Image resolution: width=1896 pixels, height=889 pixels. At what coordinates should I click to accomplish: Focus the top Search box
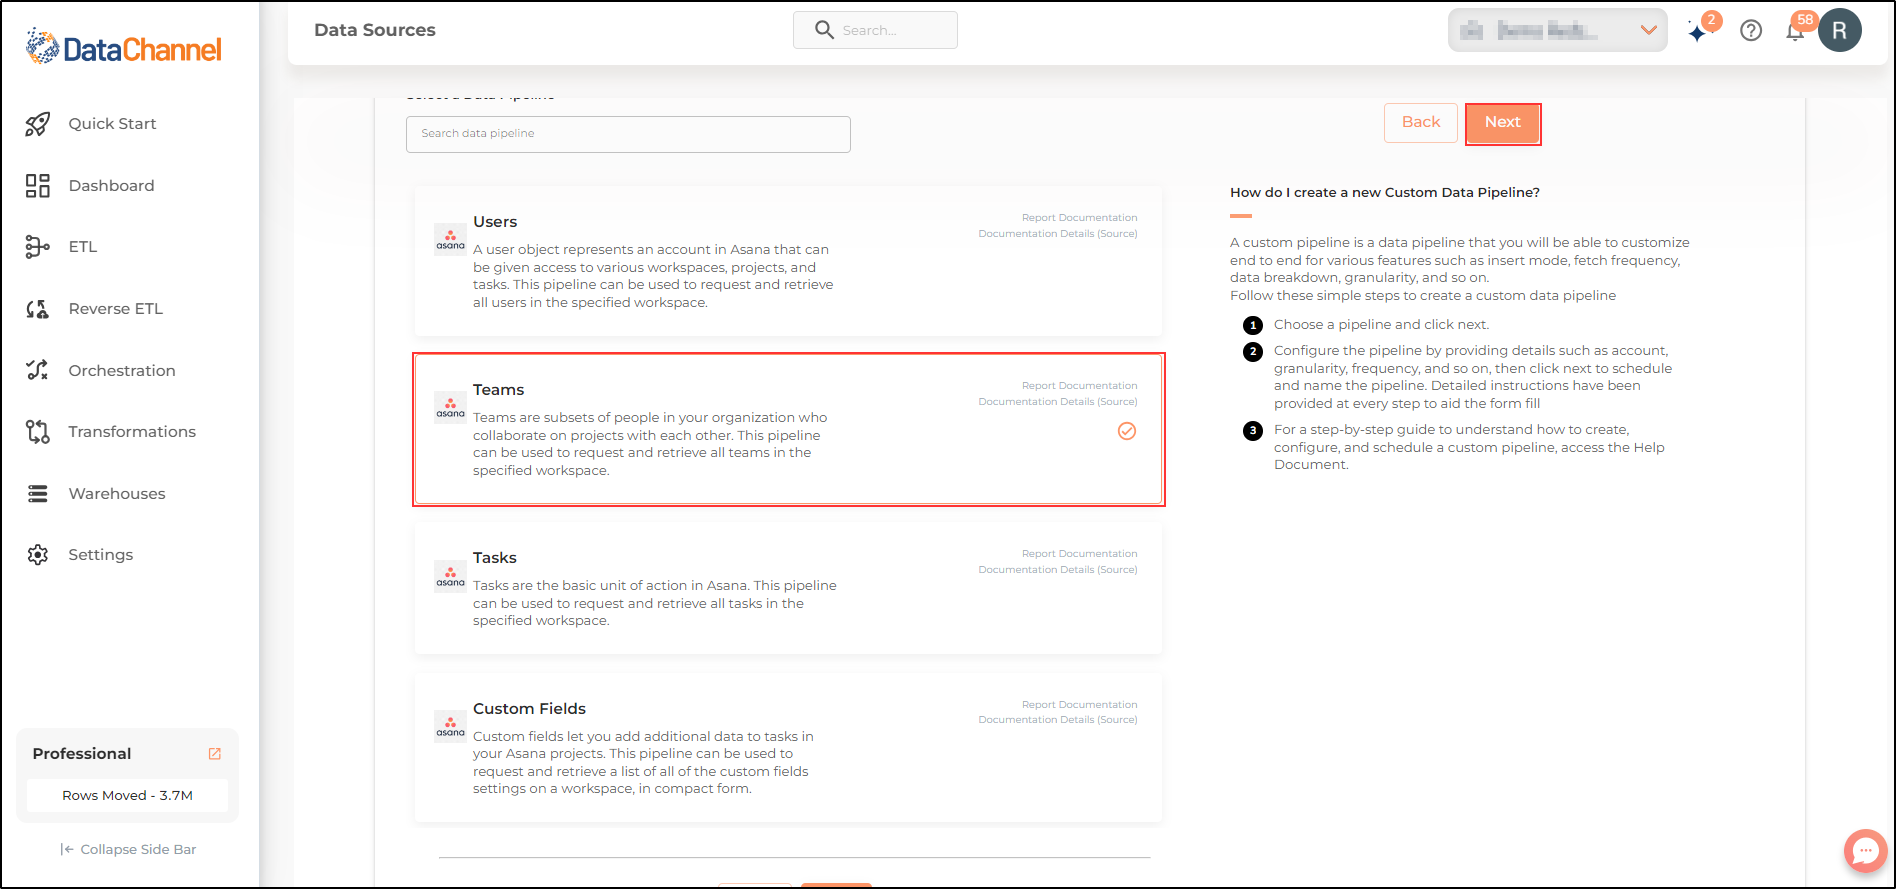tap(875, 30)
